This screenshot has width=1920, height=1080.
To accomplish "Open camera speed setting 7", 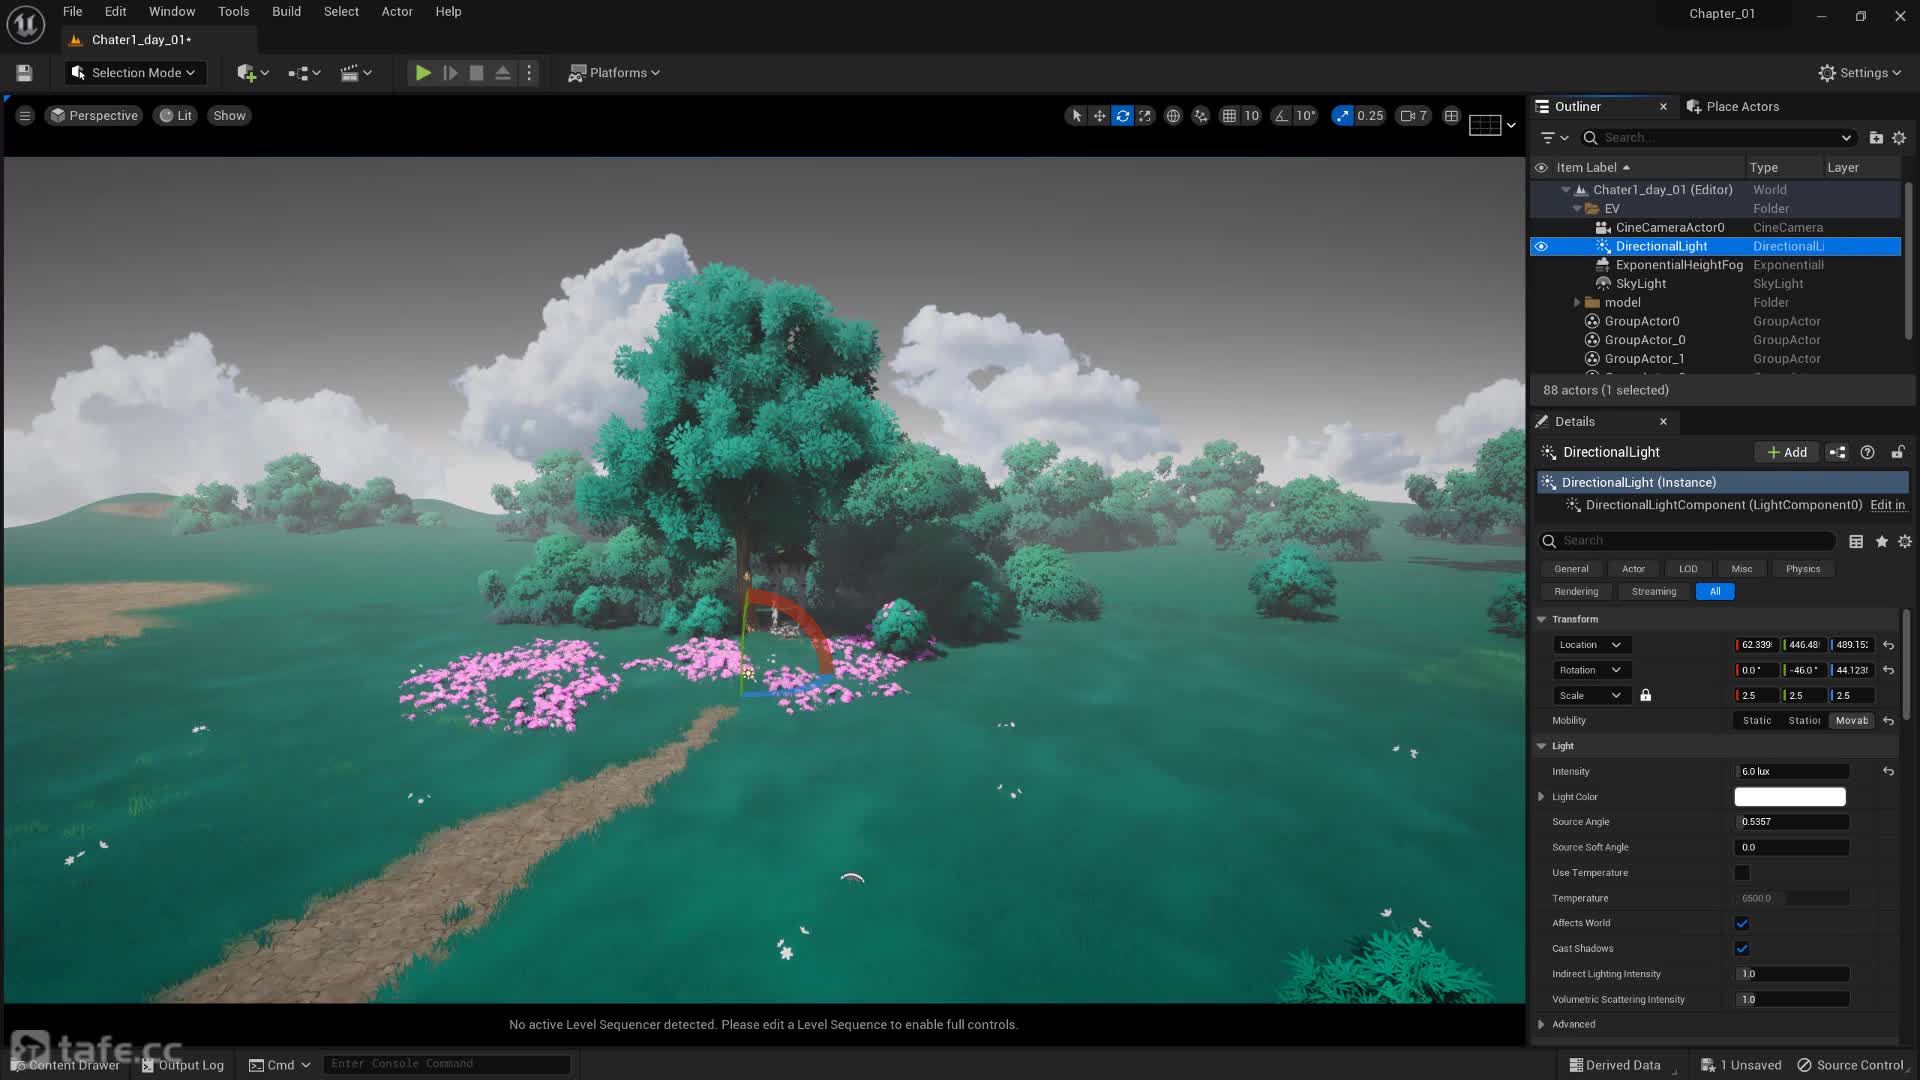I will [x=1414, y=116].
